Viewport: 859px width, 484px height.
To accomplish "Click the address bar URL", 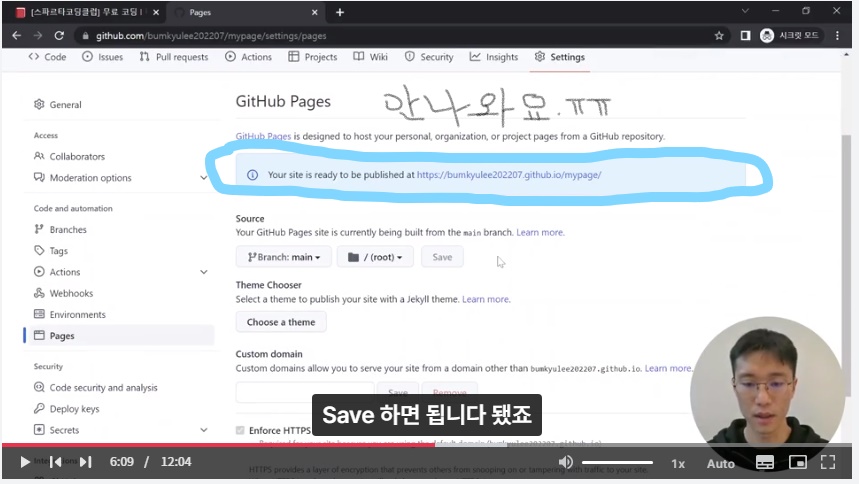I will tap(211, 36).
